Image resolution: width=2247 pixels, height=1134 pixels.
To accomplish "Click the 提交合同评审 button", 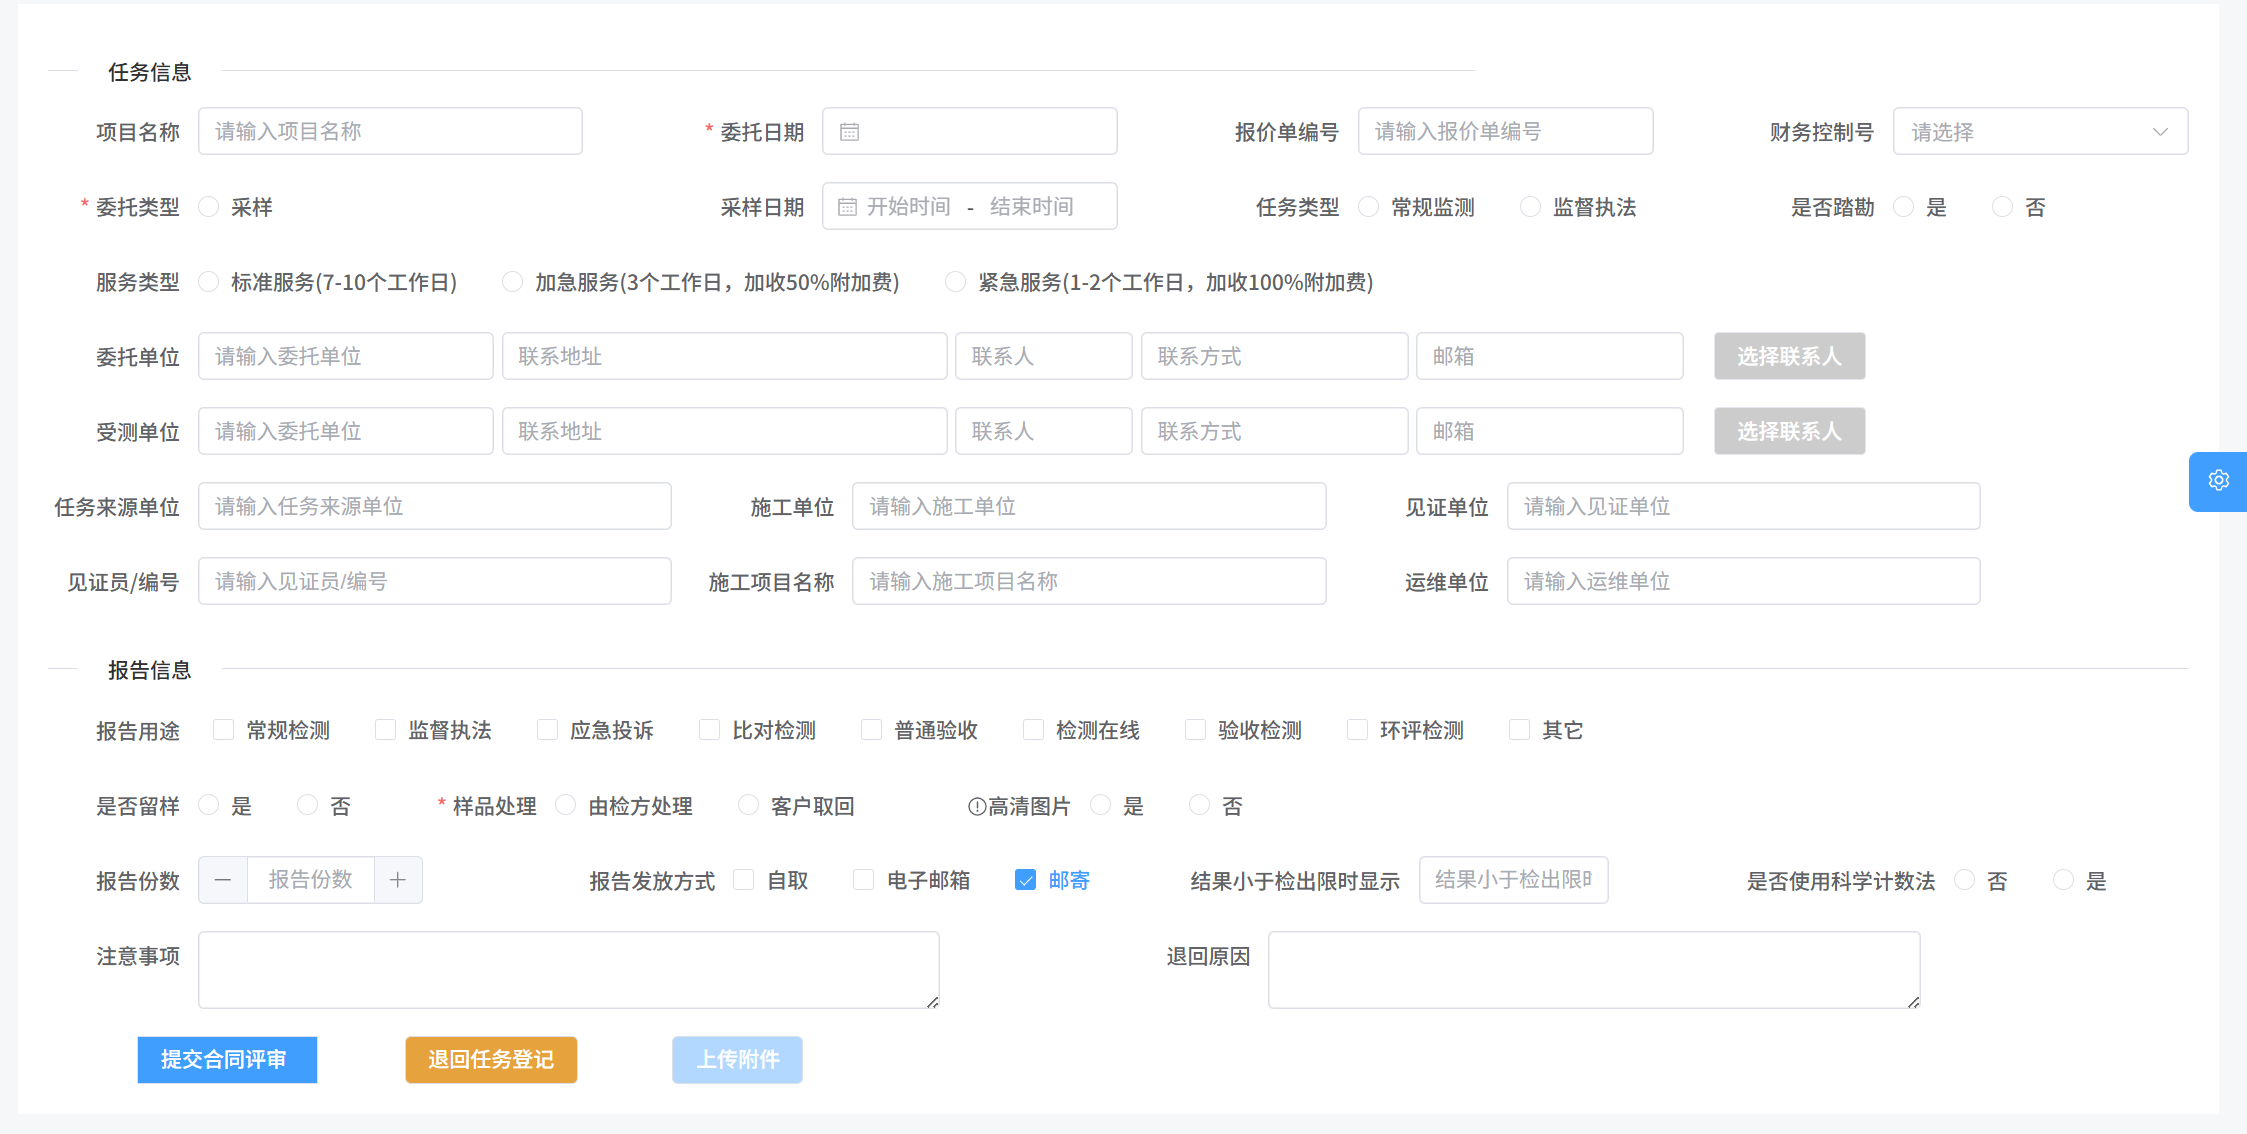I will [x=227, y=1060].
